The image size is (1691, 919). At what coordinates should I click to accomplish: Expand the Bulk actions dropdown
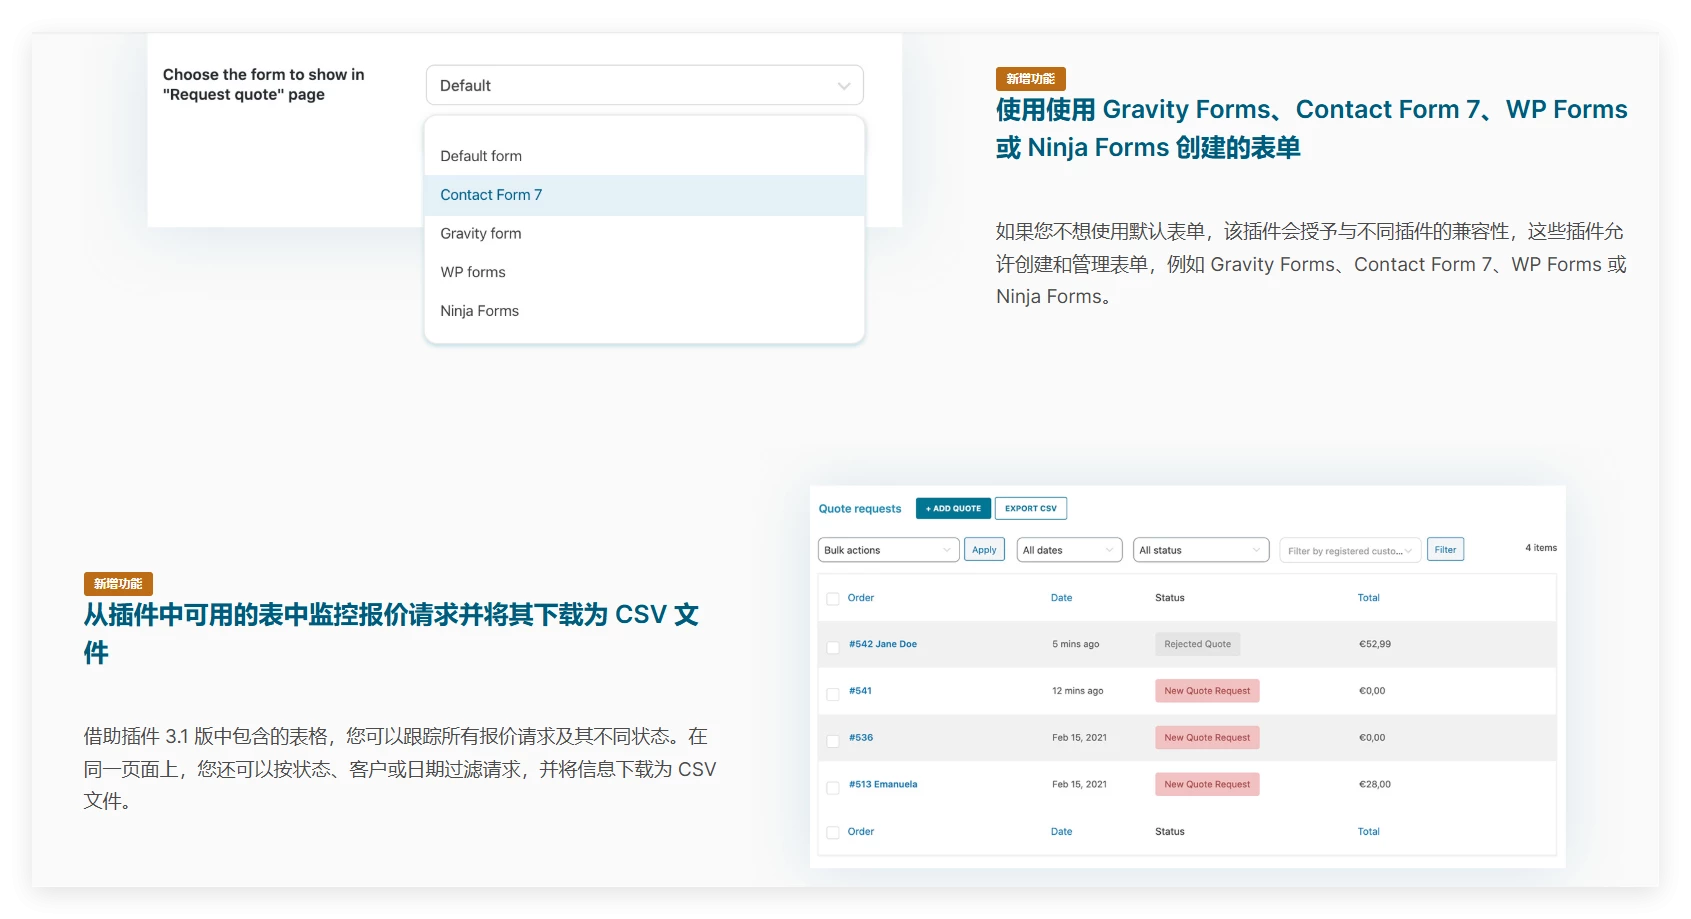pyautogui.click(x=888, y=550)
